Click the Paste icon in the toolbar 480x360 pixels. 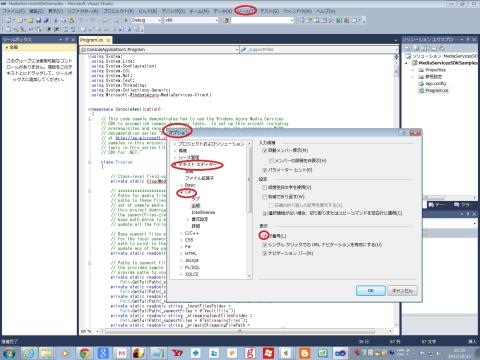click(x=71, y=20)
